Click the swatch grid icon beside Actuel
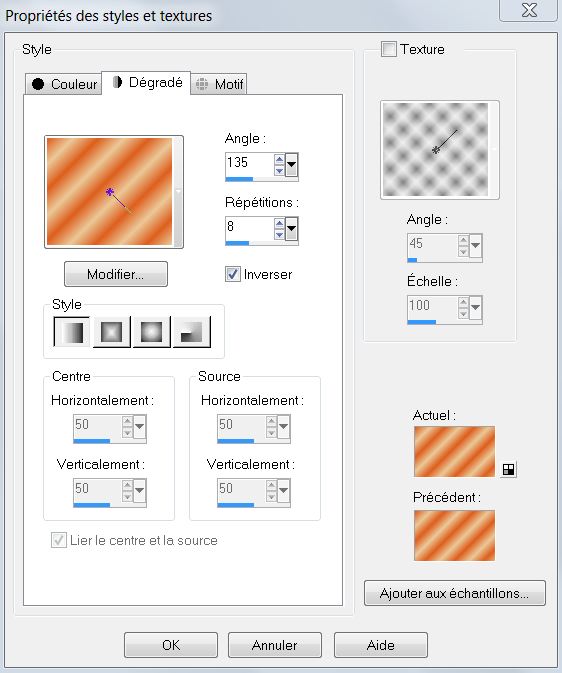562x673 pixels. pyautogui.click(x=508, y=470)
